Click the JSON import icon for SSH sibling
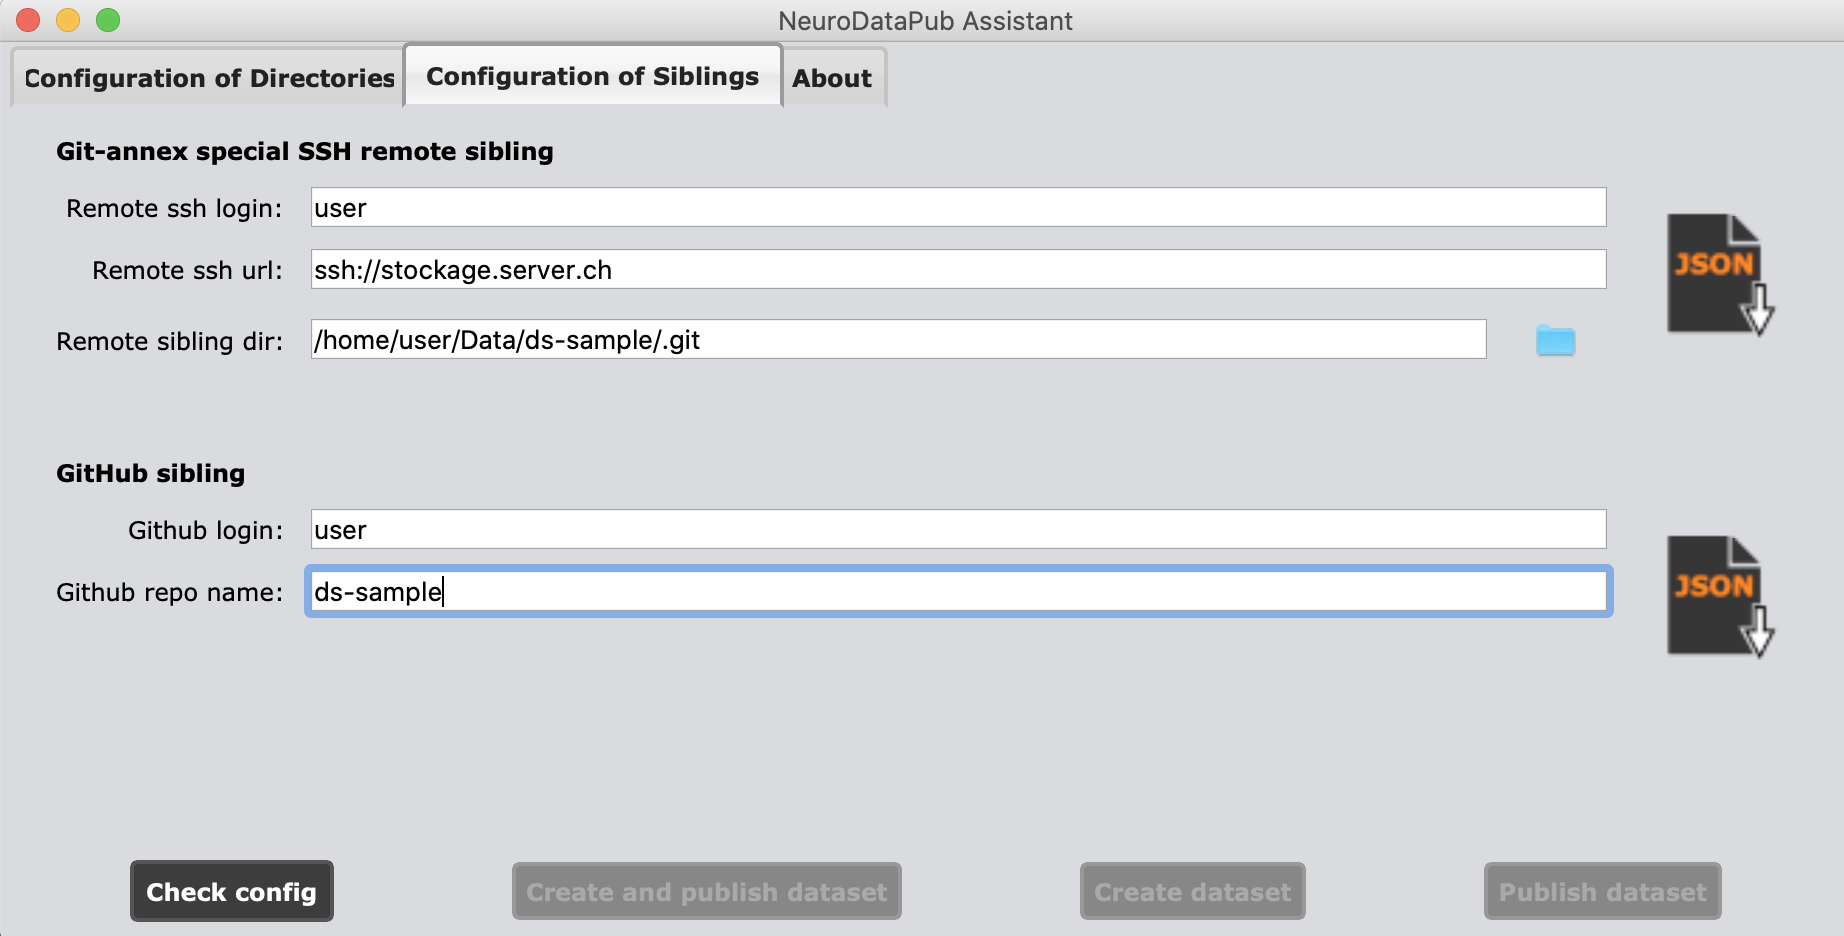Image resolution: width=1844 pixels, height=936 pixels. pyautogui.click(x=1718, y=274)
